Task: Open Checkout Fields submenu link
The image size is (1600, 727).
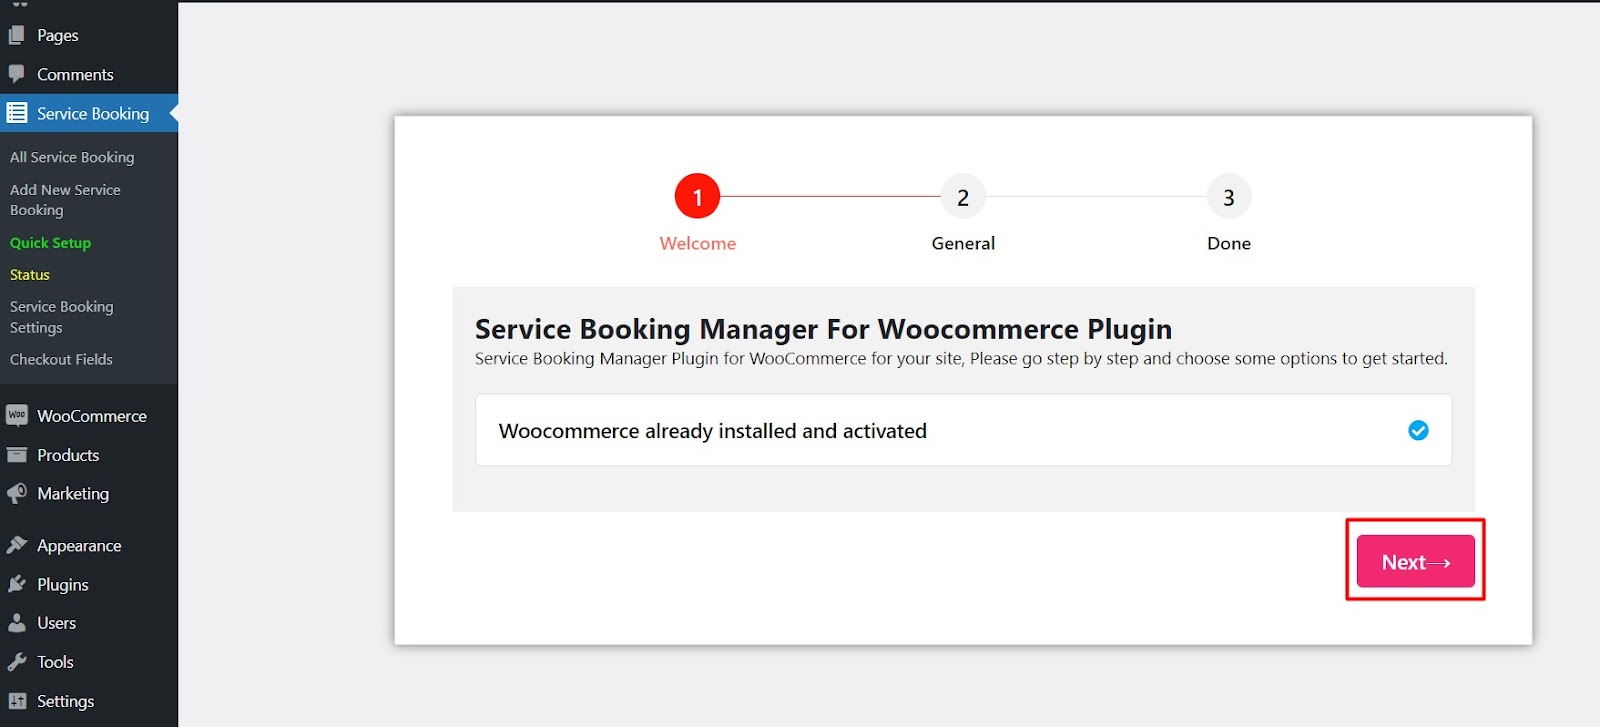Action: 61,359
